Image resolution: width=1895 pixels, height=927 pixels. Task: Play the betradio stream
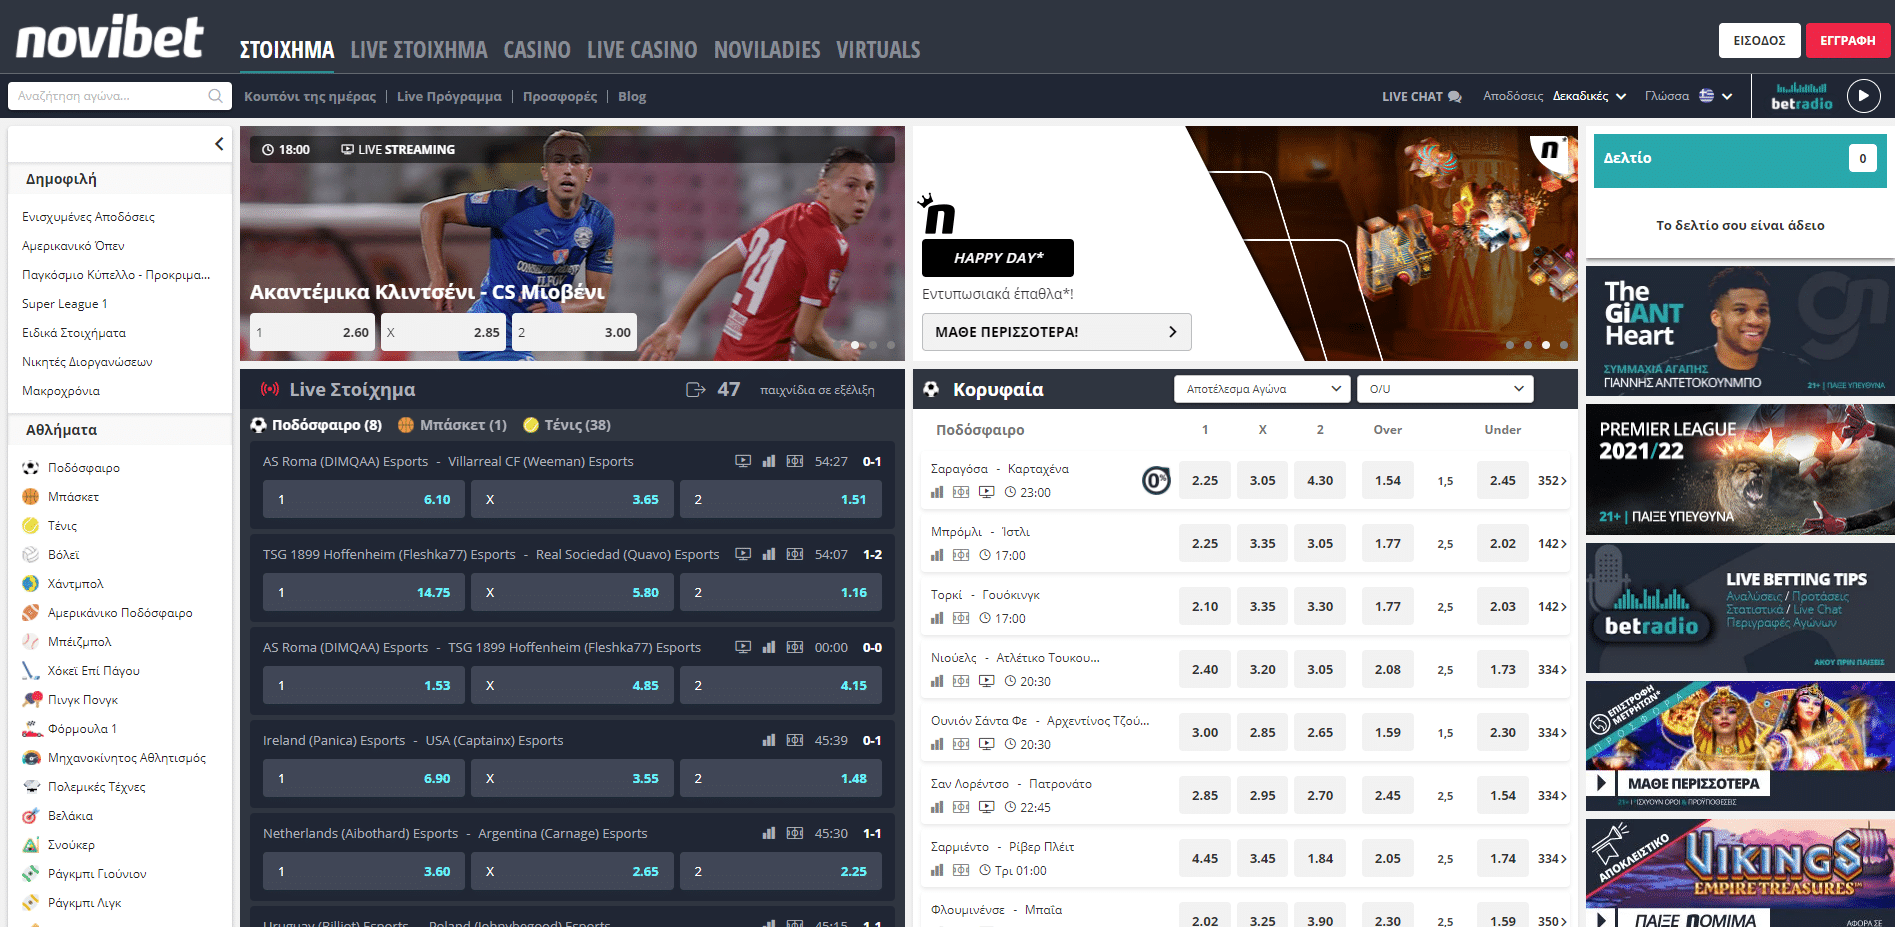coord(1862,96)
